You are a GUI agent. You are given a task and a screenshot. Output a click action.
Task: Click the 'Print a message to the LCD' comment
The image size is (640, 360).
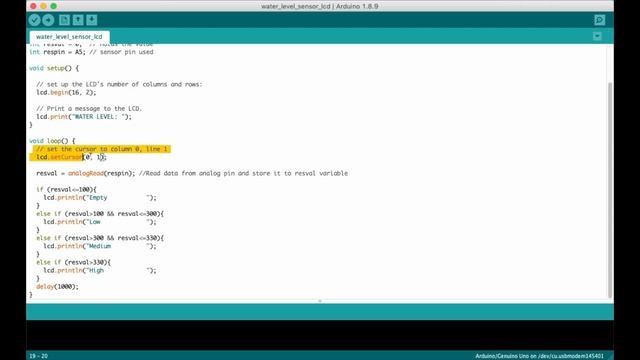pos(89,109)
